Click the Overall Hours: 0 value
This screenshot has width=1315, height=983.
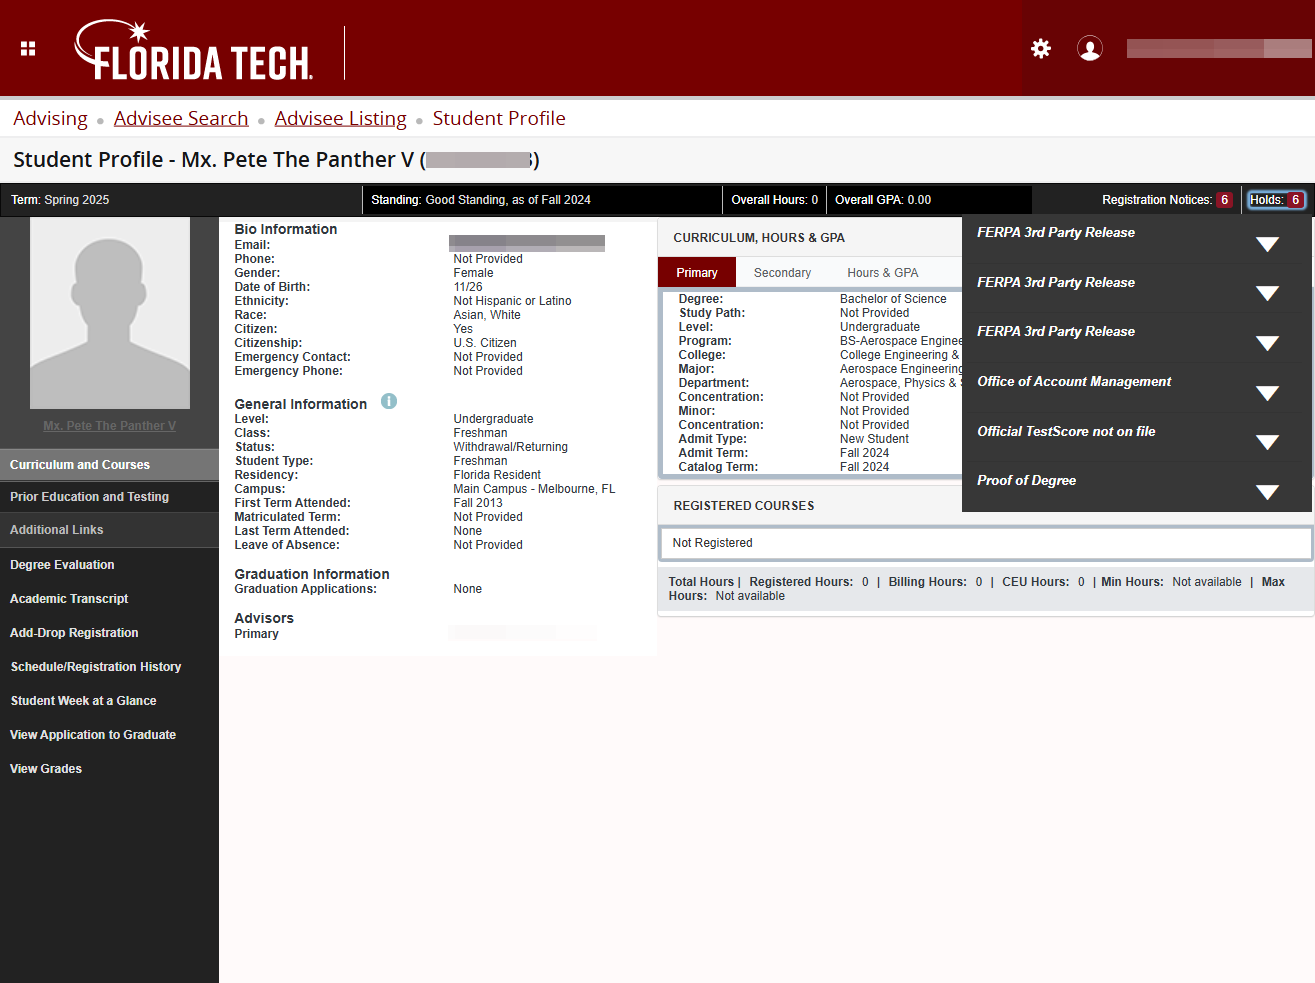click(x=775, y=200)
